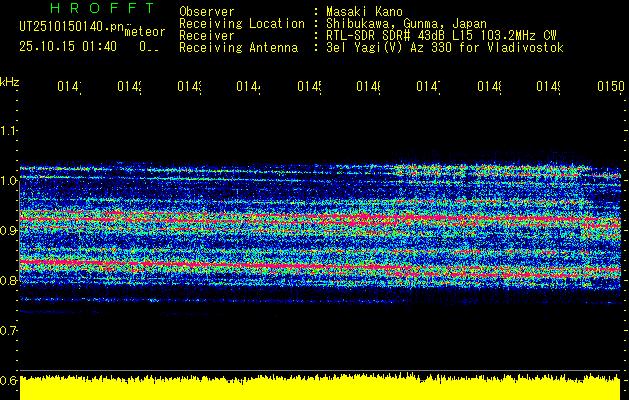
Task: Select the 0147 time marker
Action: click(428, 88)
